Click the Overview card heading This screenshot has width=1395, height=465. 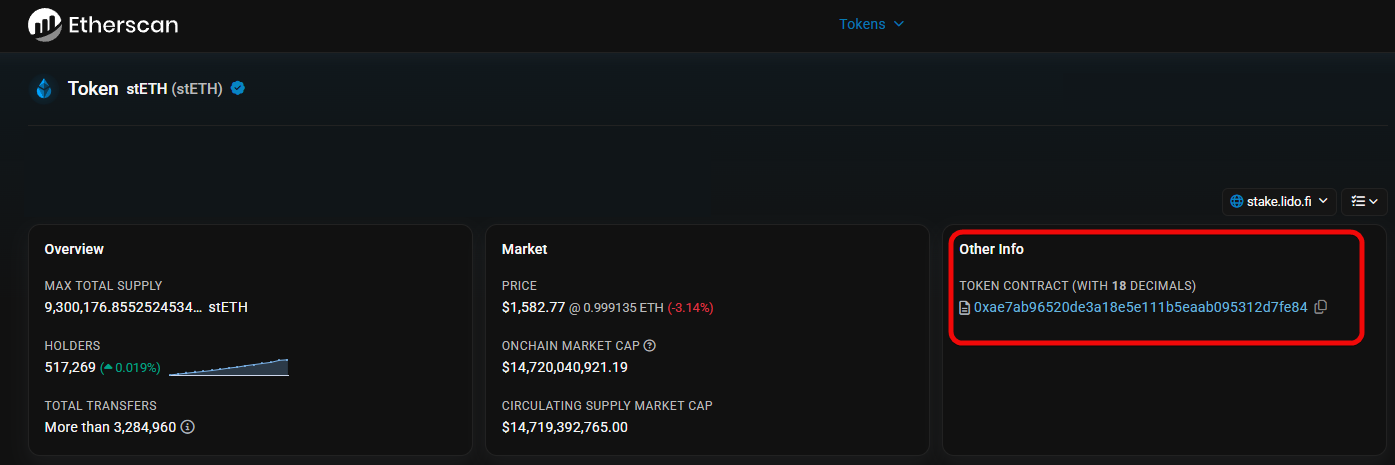pos(74,249)
